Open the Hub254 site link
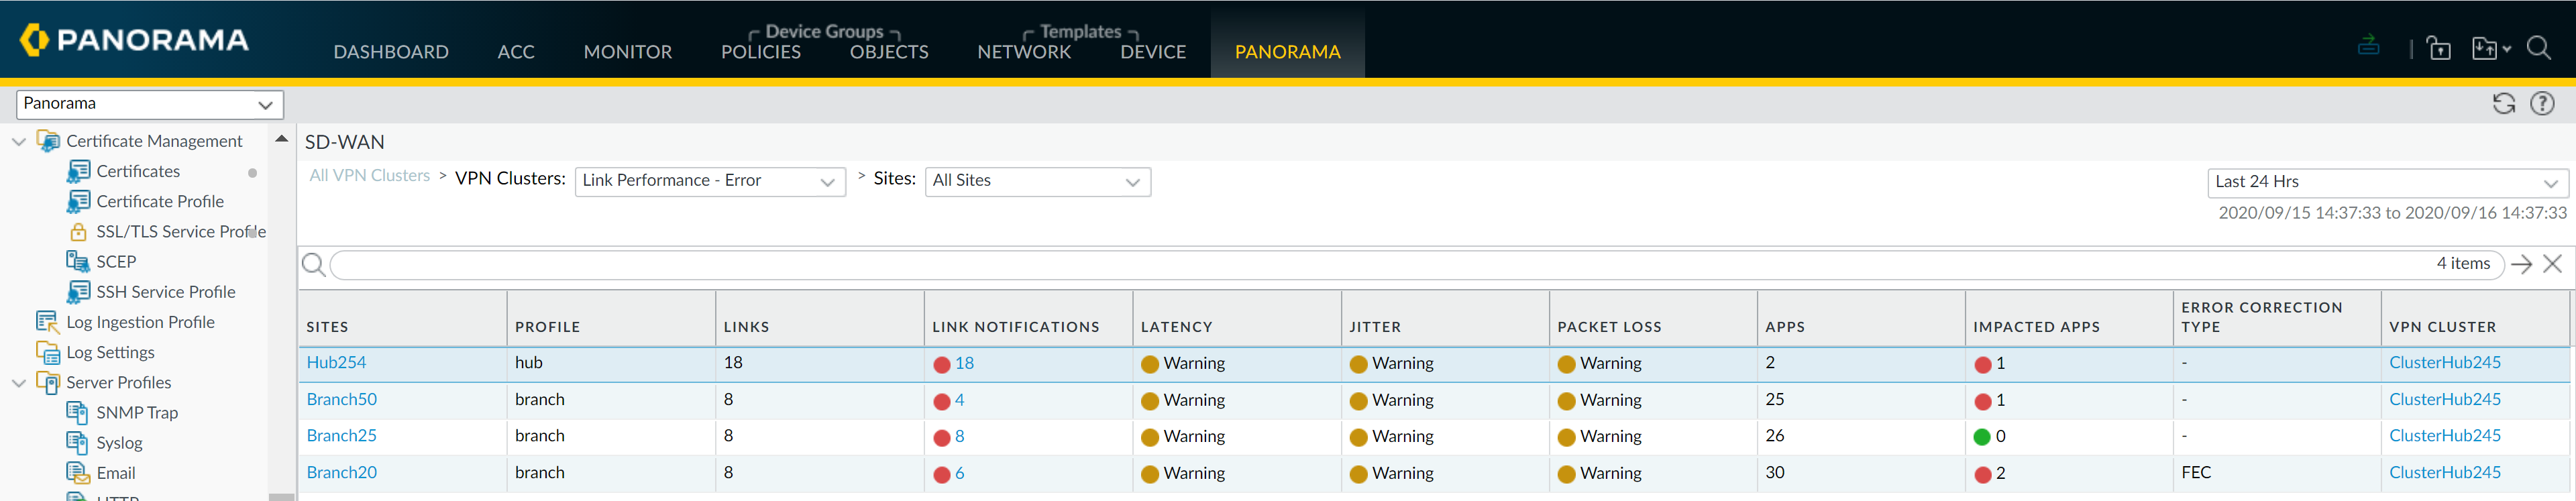This screenshot has width=2576, height=501. click(336, 363)
